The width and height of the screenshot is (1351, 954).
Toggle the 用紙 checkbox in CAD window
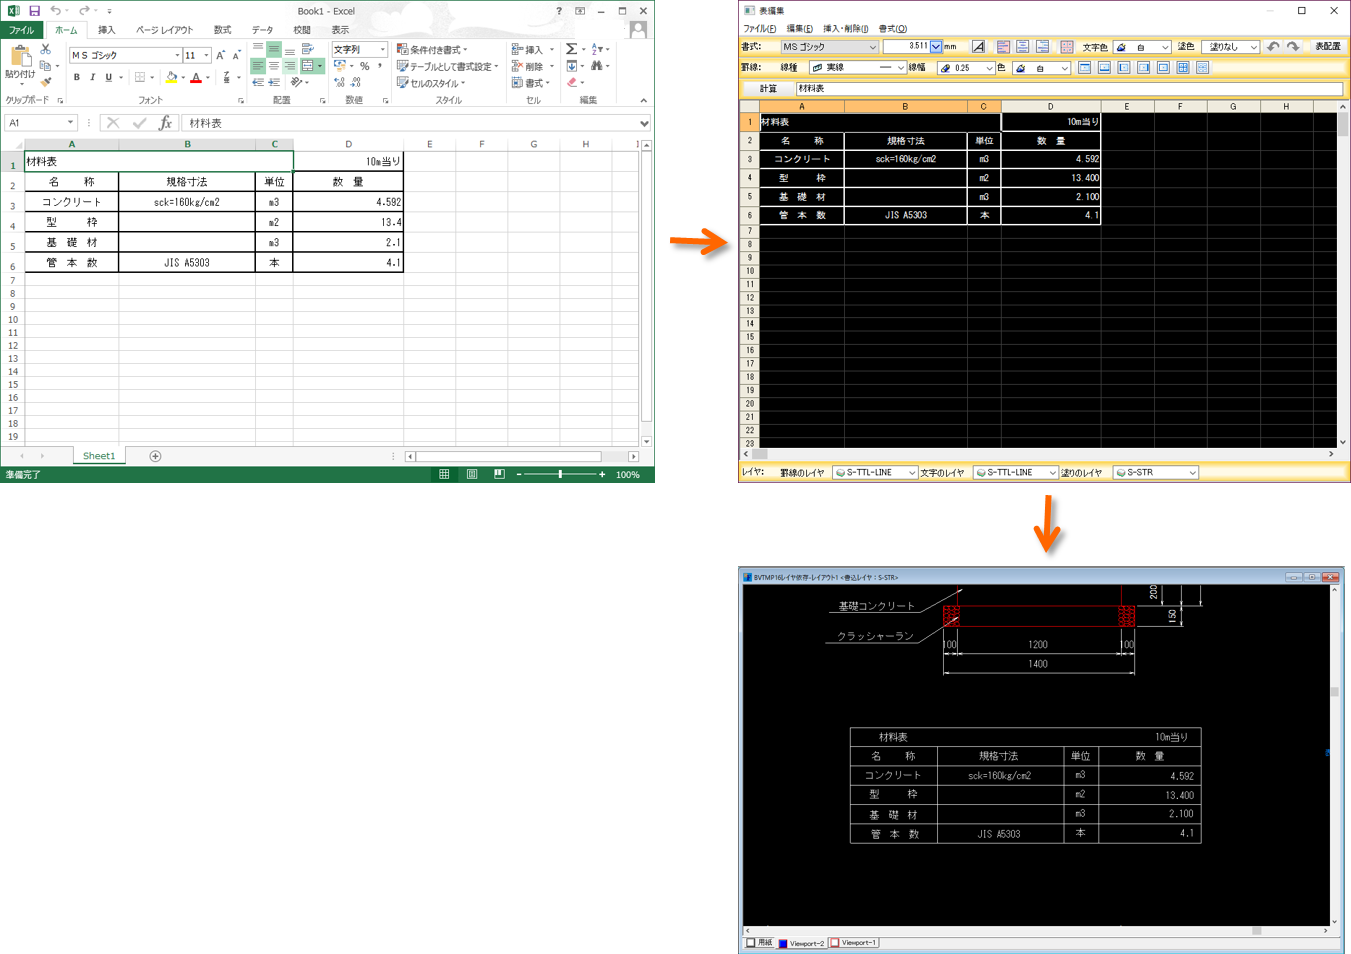[x=751, y=943]
